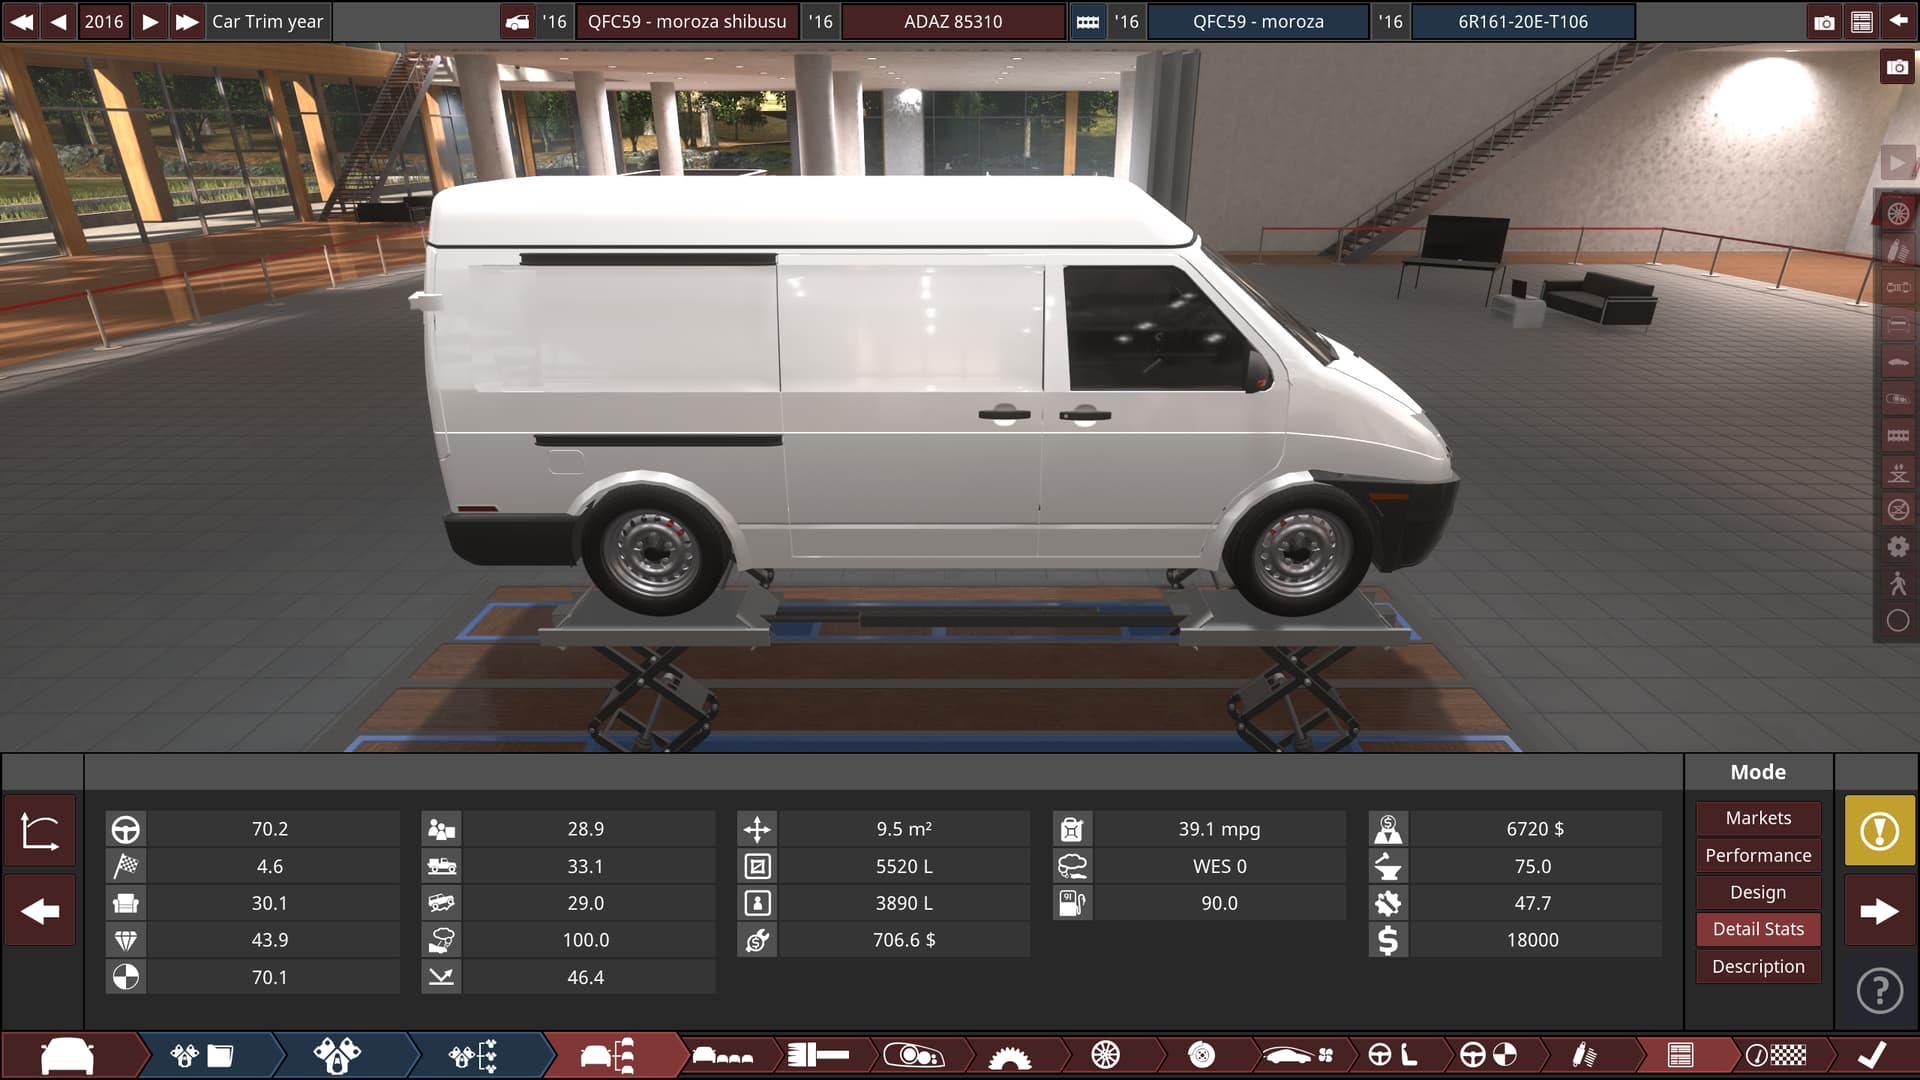The width and height of the screenshot is (1920, 1080).
Task: Click the Description mode button
Action: point(1757,966)
